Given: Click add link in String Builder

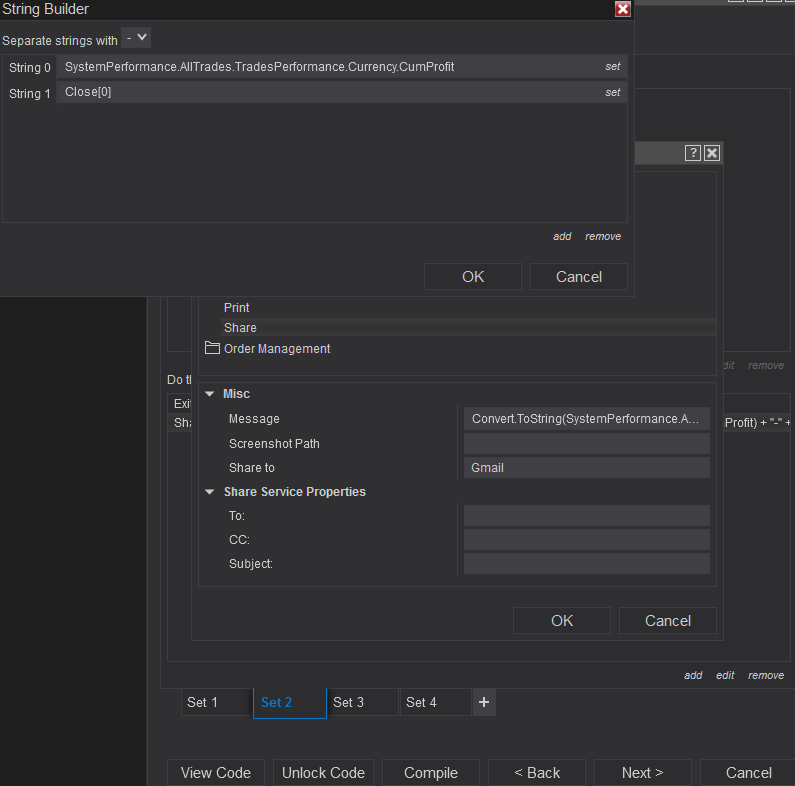Looking at the screenshot, I should 562,236.
